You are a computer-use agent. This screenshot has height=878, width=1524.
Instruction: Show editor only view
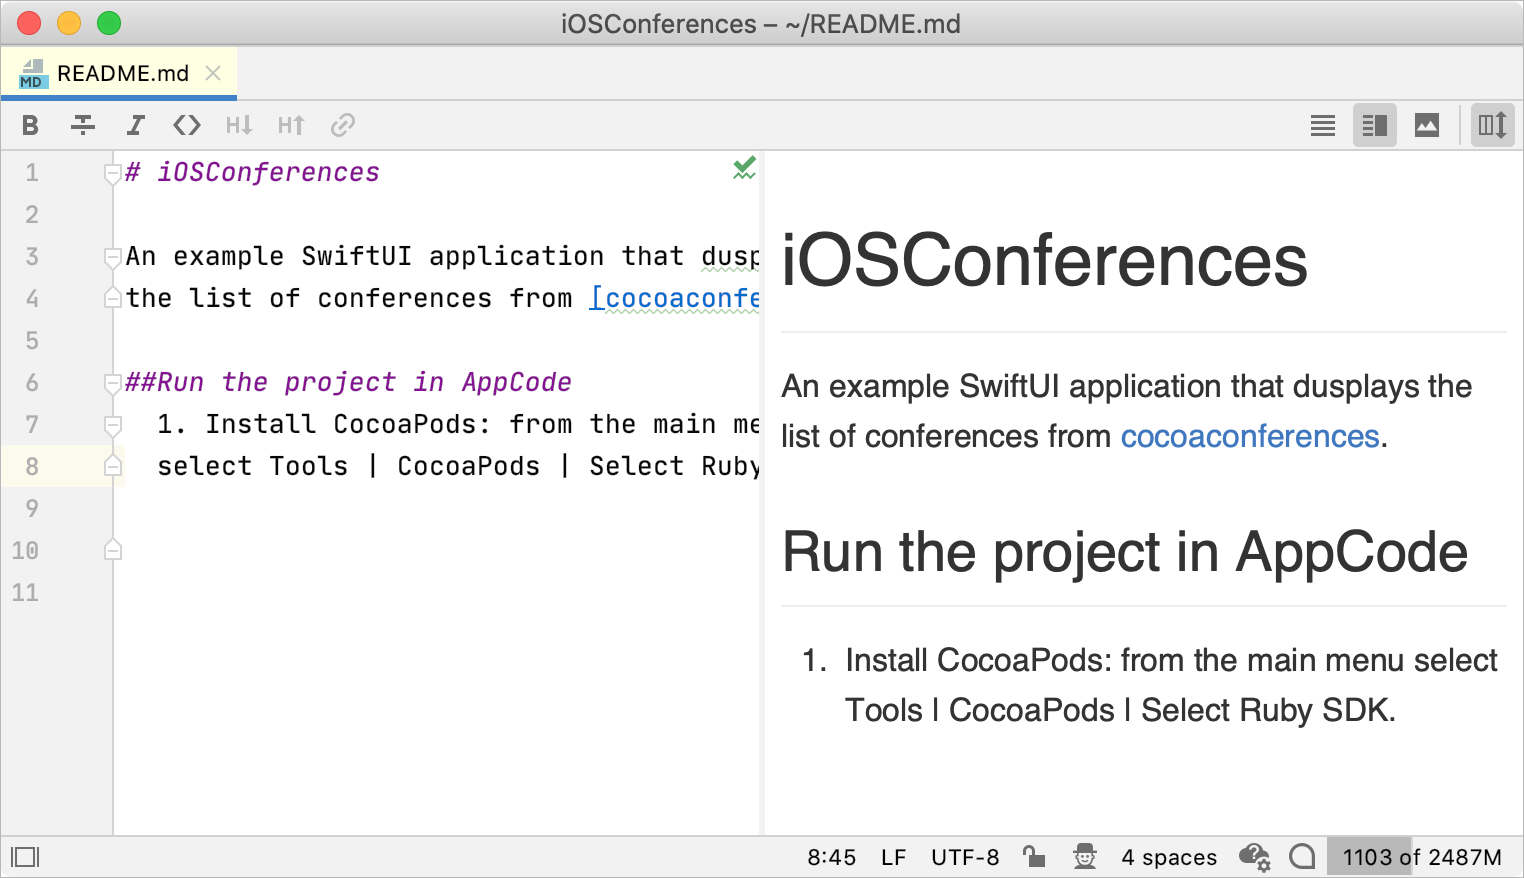tap(1323, 125)
